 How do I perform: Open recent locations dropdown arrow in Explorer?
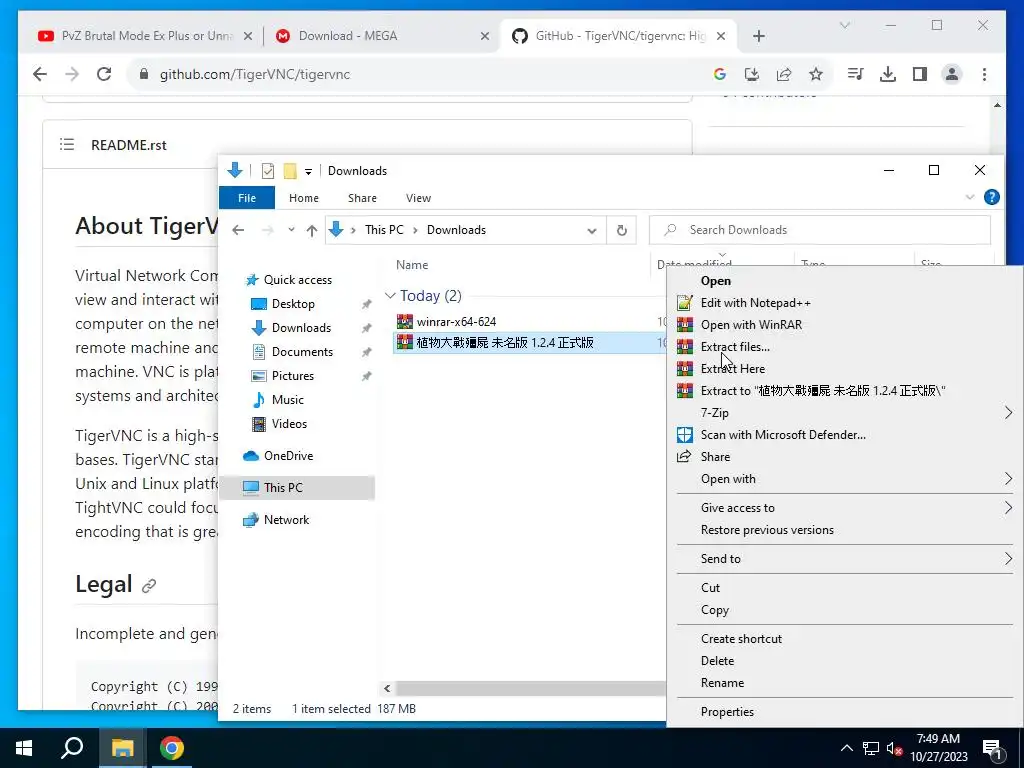coord(291,230)
